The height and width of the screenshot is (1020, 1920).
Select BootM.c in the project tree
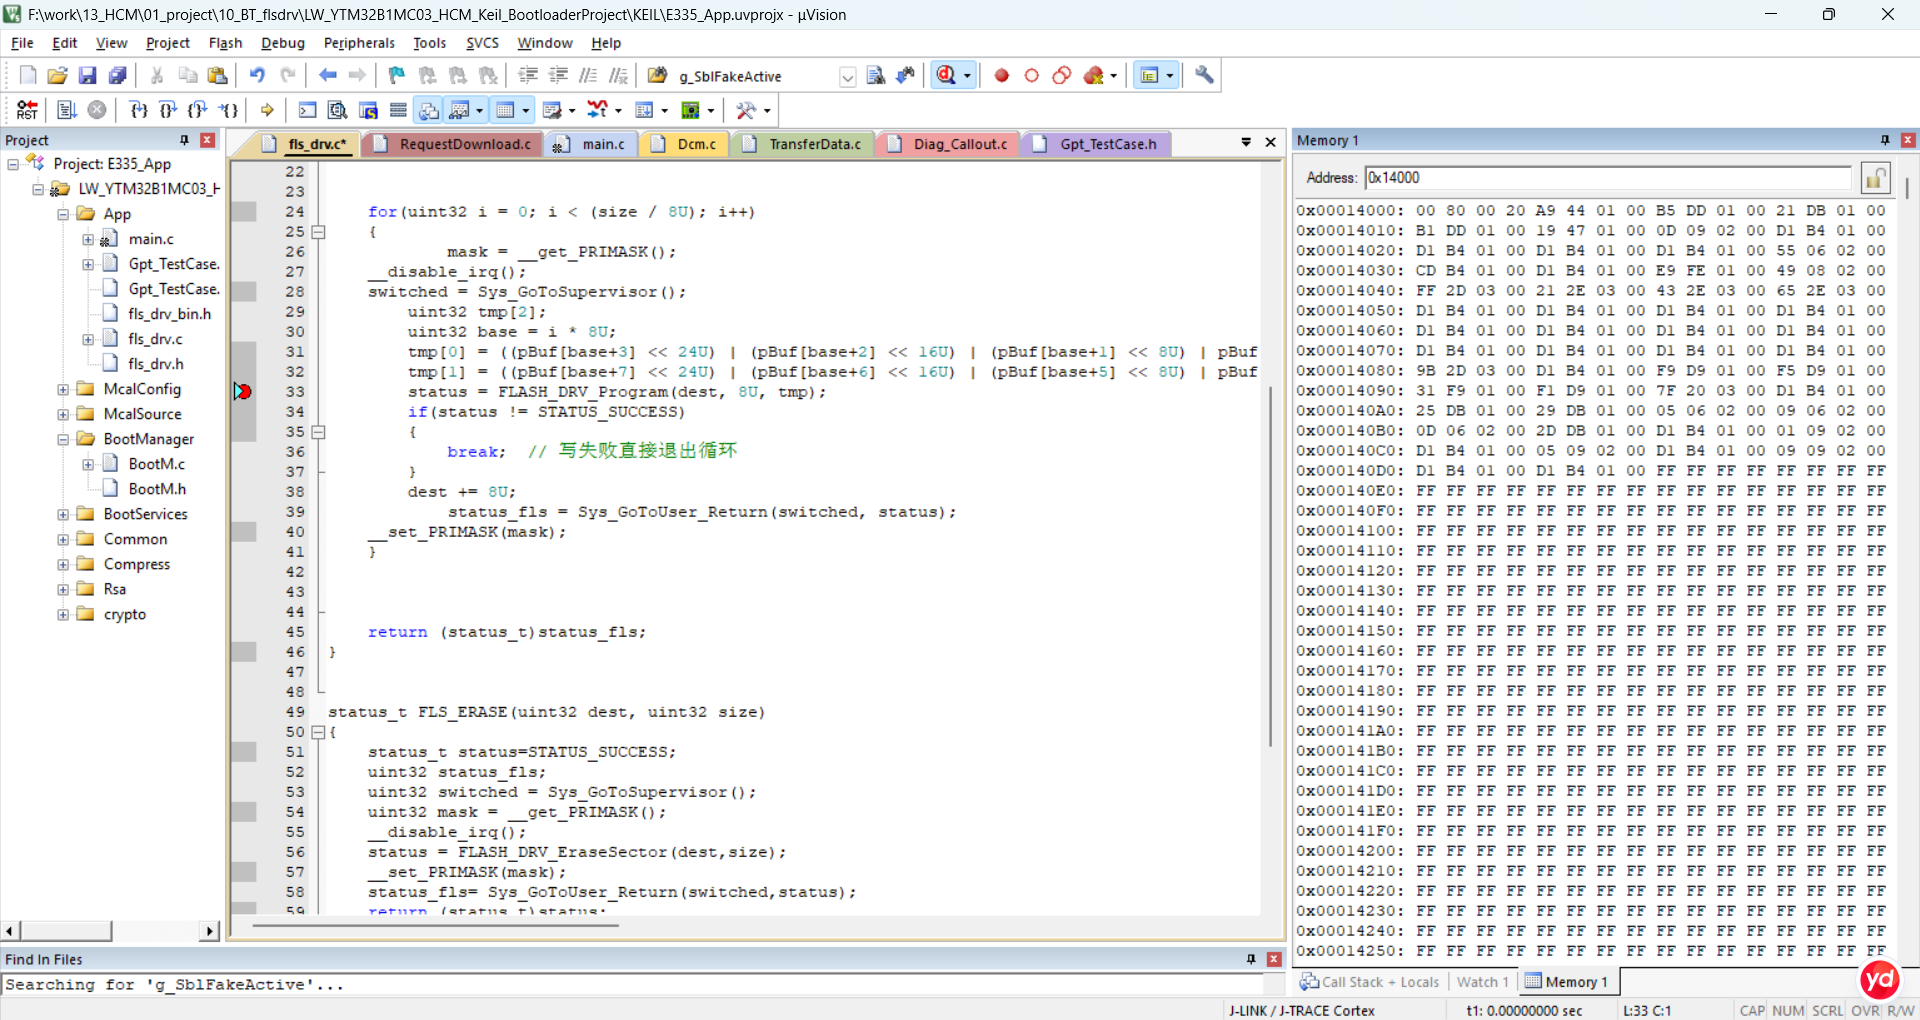[x=156, y=464]
